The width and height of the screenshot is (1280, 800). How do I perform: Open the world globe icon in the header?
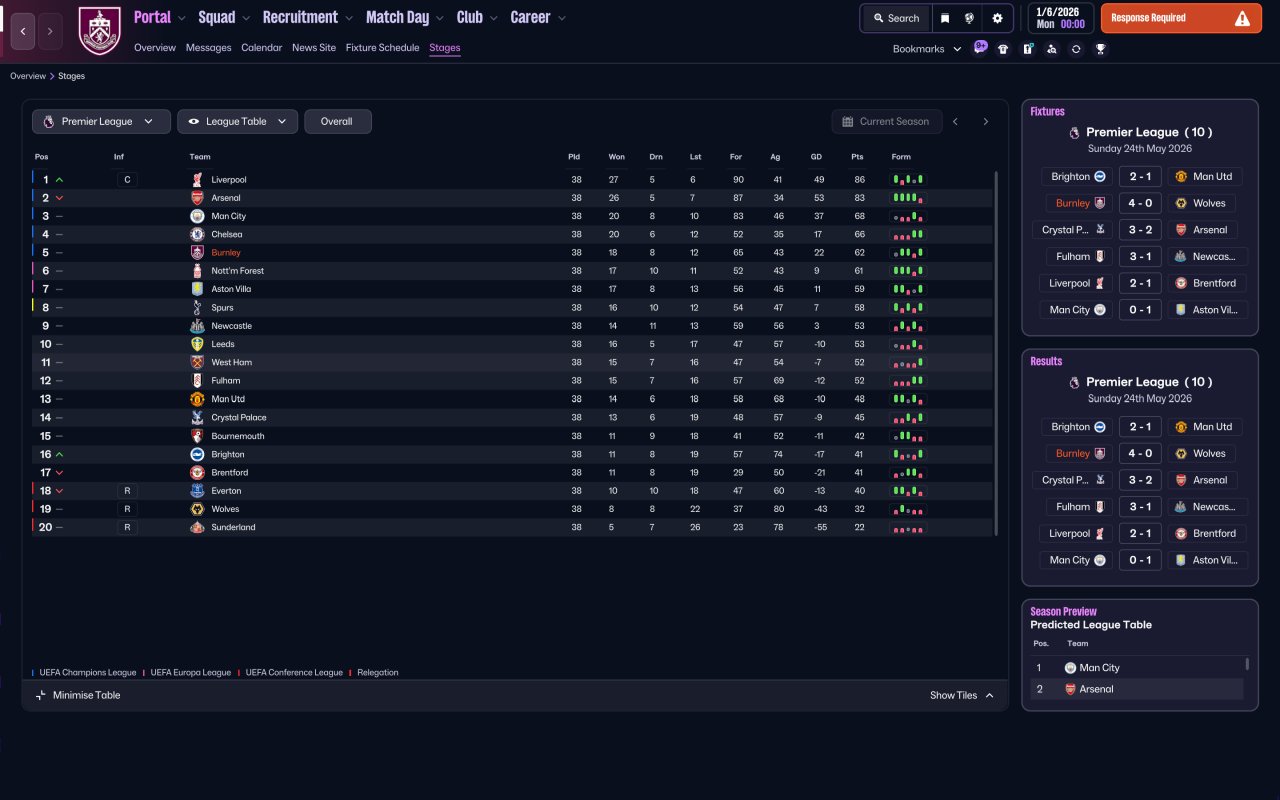[x=969, y=18]
